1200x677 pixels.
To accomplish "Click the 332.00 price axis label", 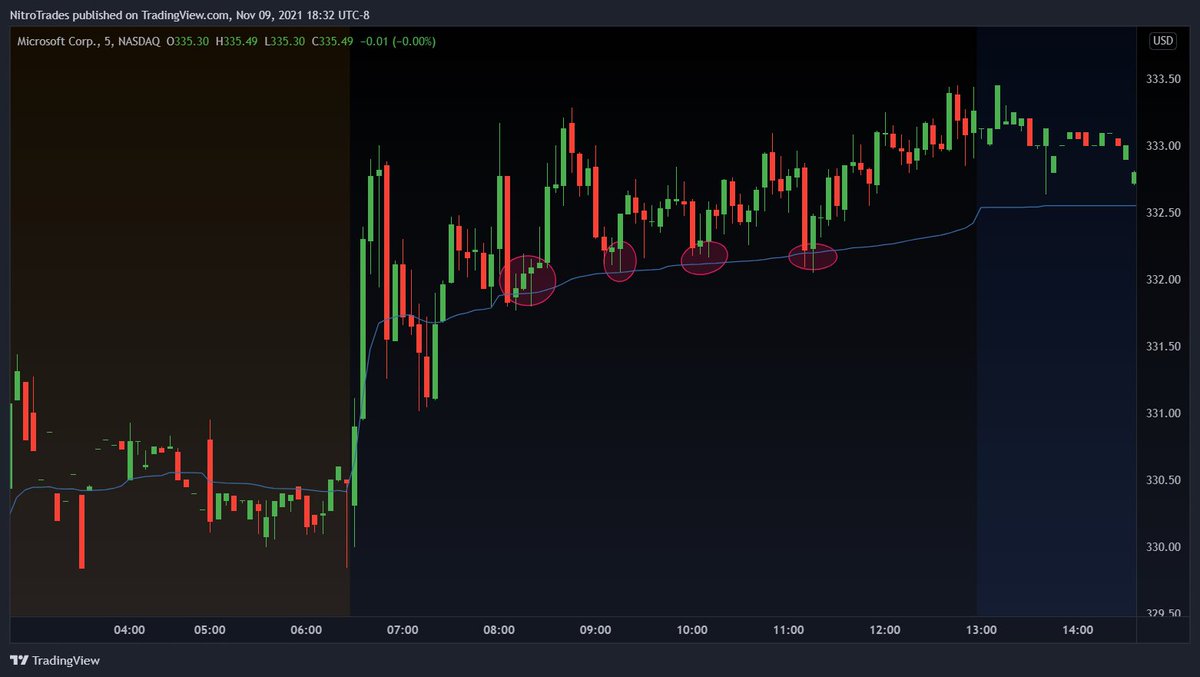I will coord(1164,280).
